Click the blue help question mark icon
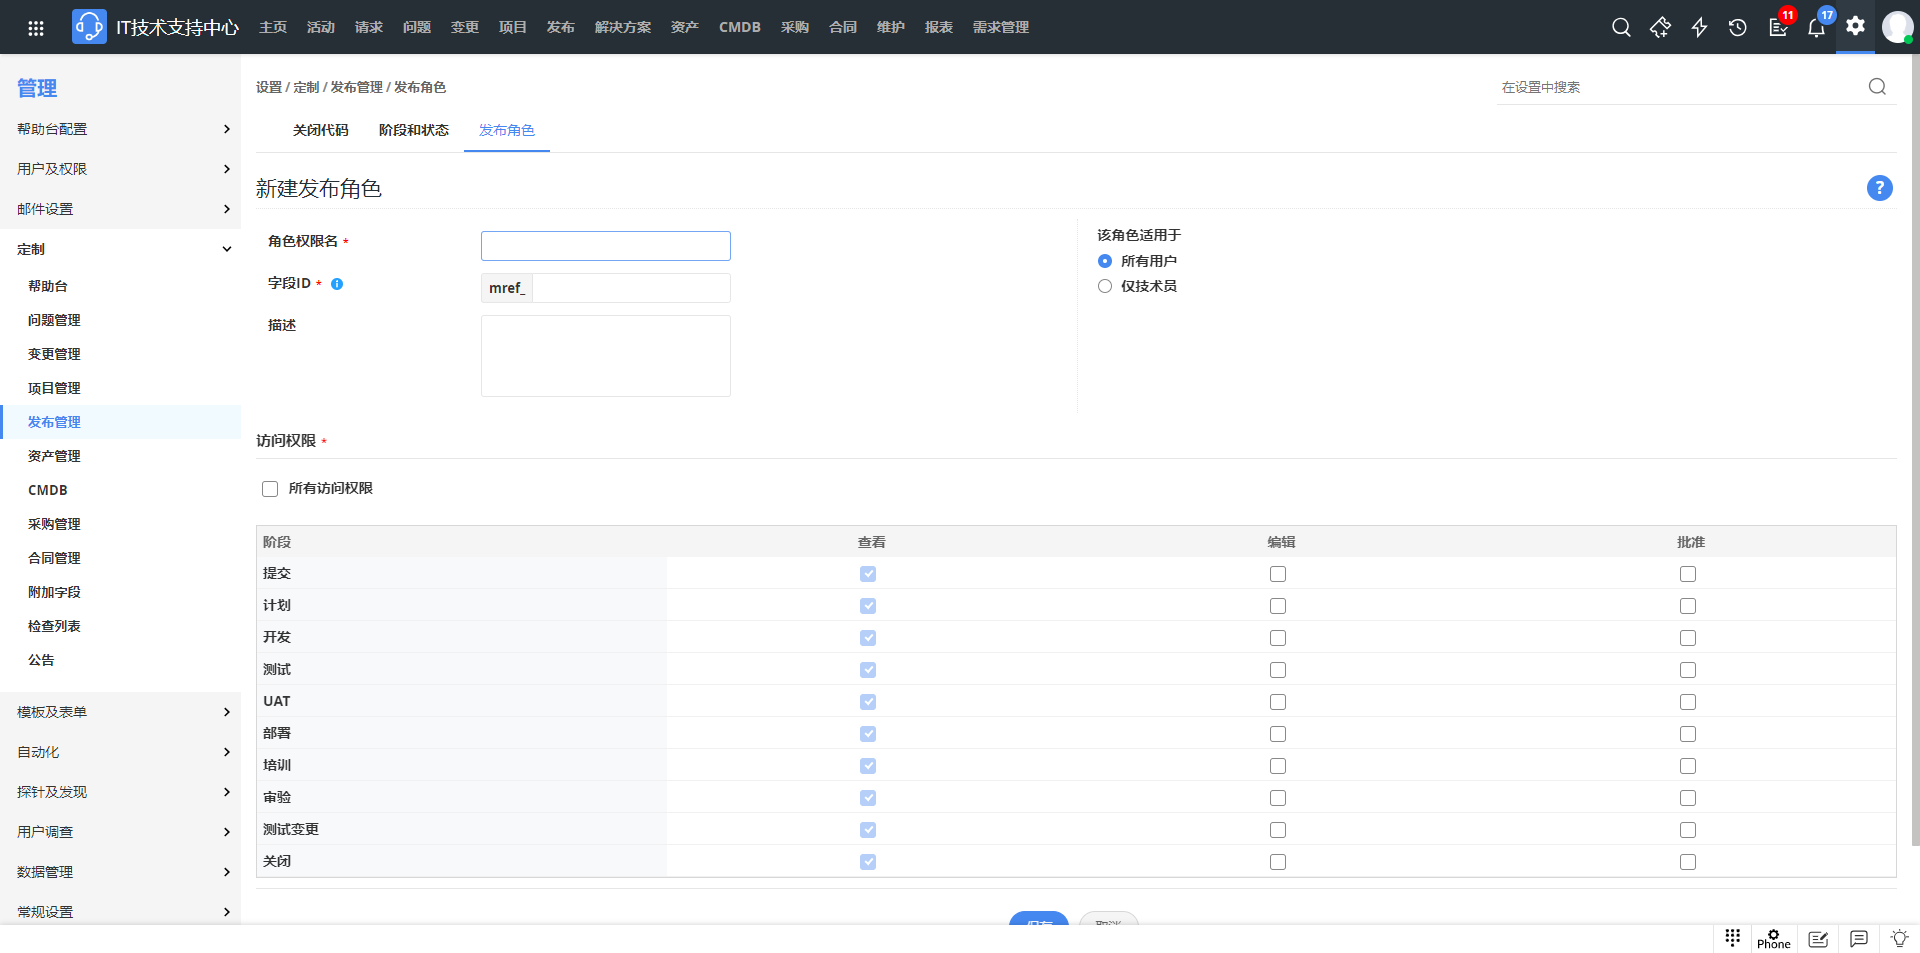The width and height of the screenshot is (1920, 953). coord(1879,188)
